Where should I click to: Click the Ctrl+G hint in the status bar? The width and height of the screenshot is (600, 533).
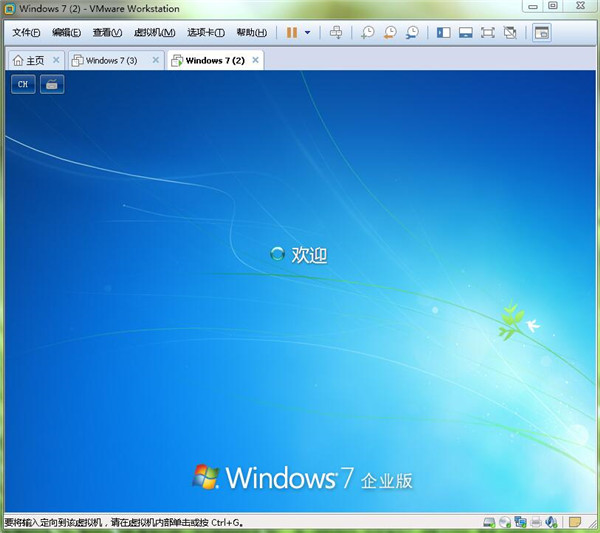[227, 523]
